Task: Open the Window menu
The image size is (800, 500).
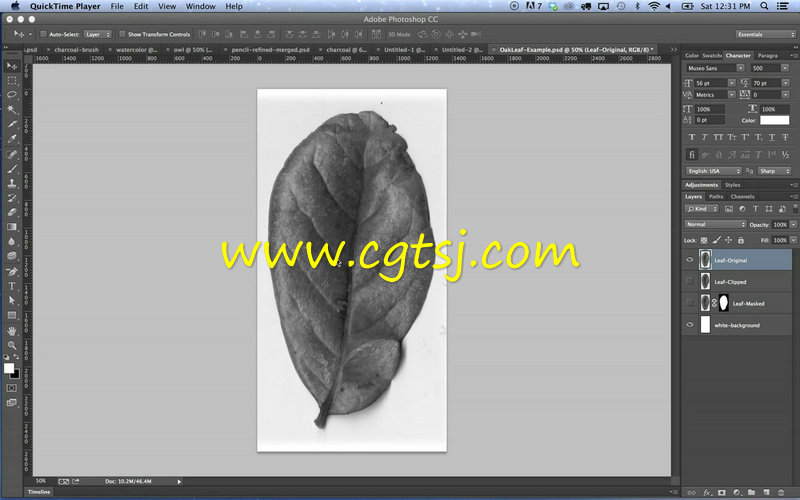Action: (x=200, y=6)
